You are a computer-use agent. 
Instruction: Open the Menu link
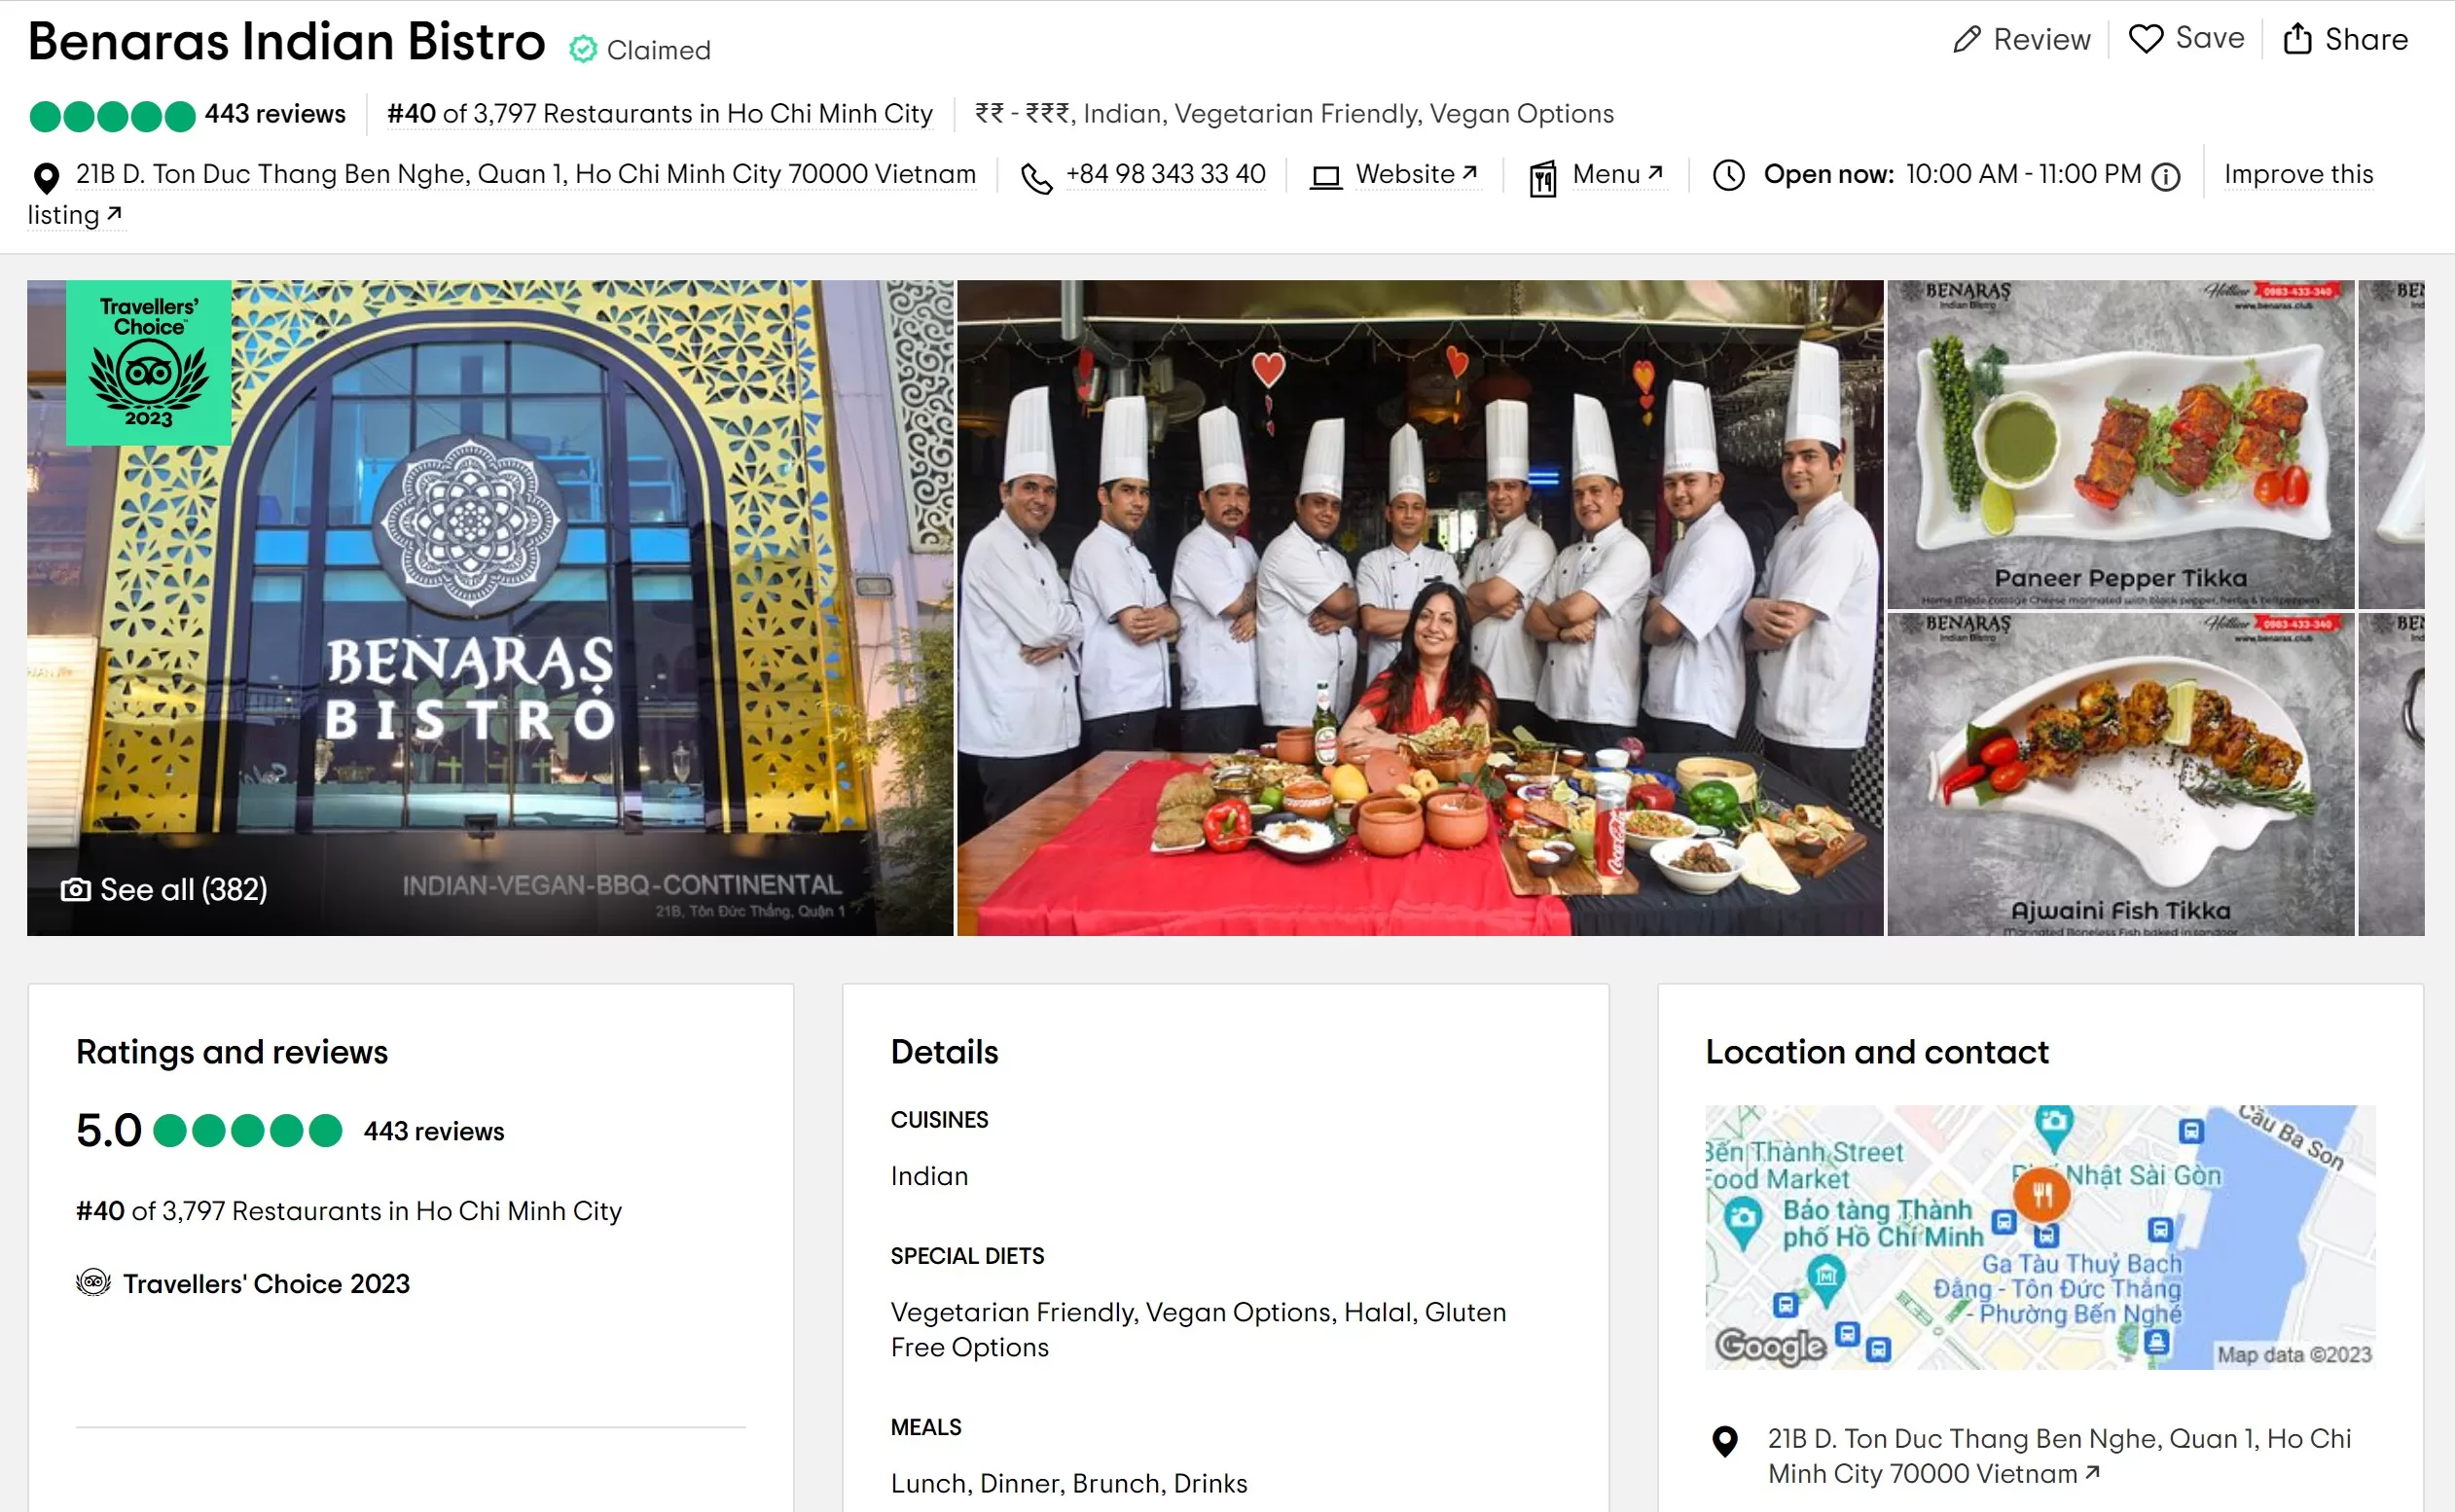click(1617, 174)
